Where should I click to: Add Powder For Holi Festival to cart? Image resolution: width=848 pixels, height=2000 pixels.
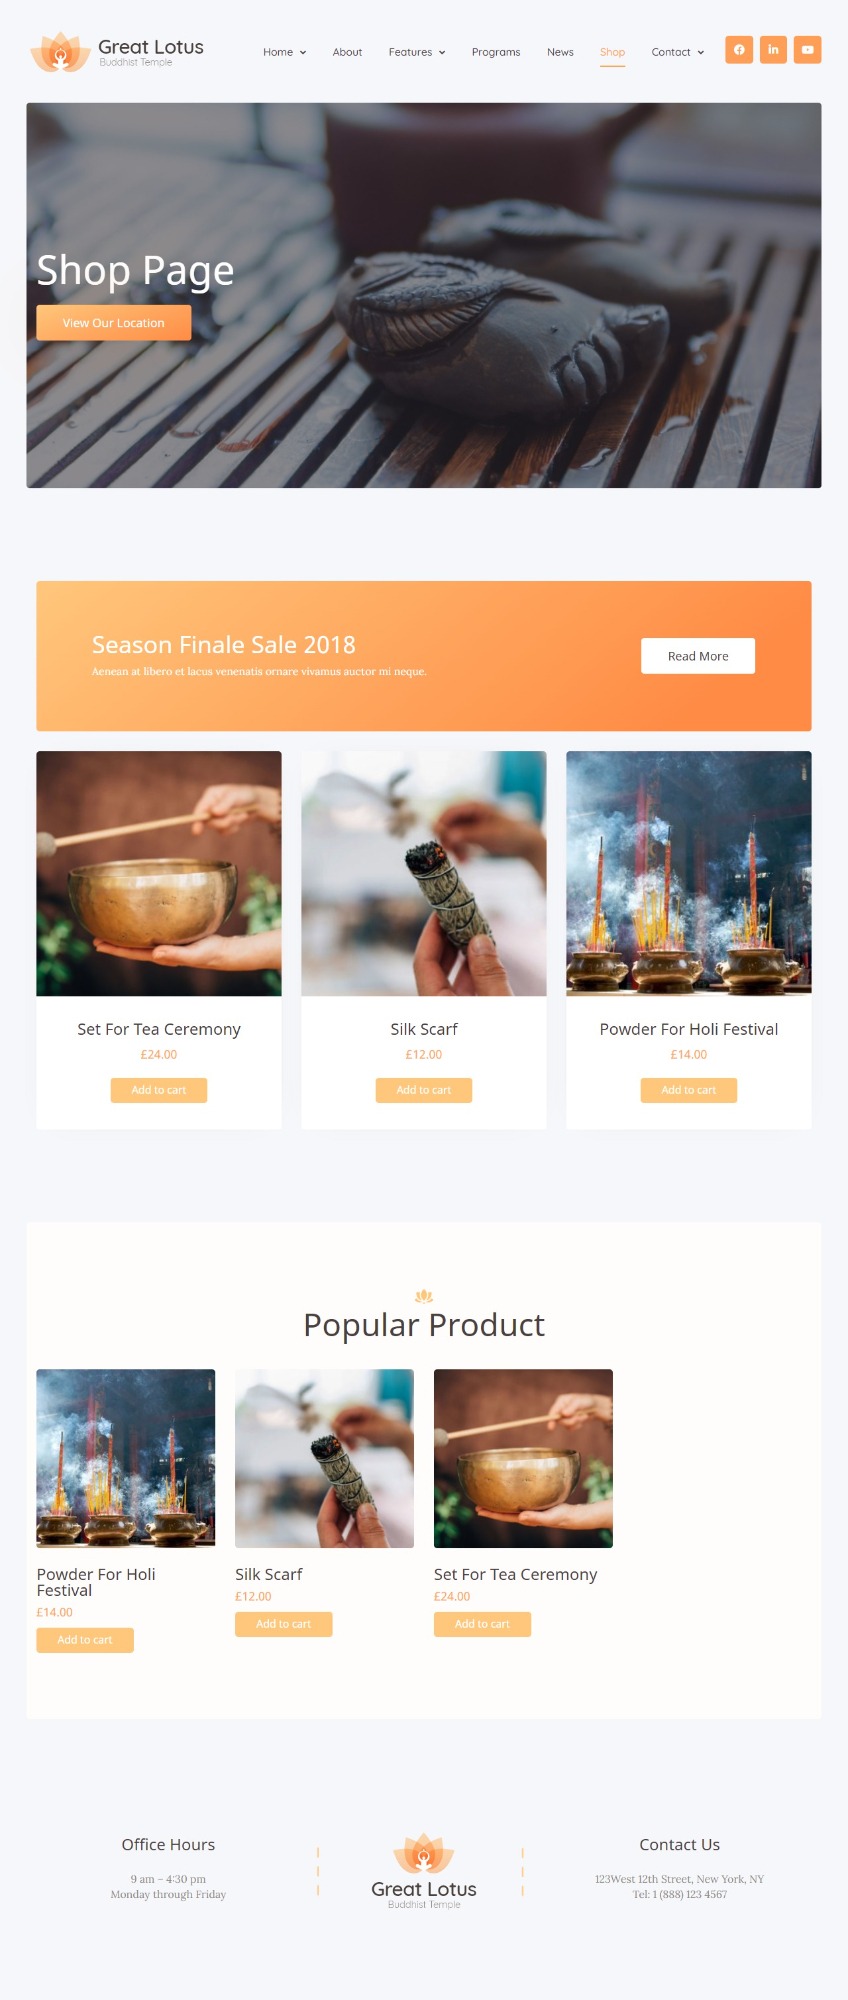point(689,1090)
